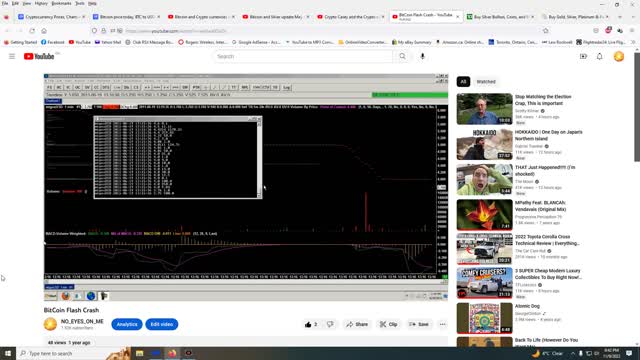Click the YouTube search magnifier button
The width and height of the screenshot is (640, 360).
(402, 56)
